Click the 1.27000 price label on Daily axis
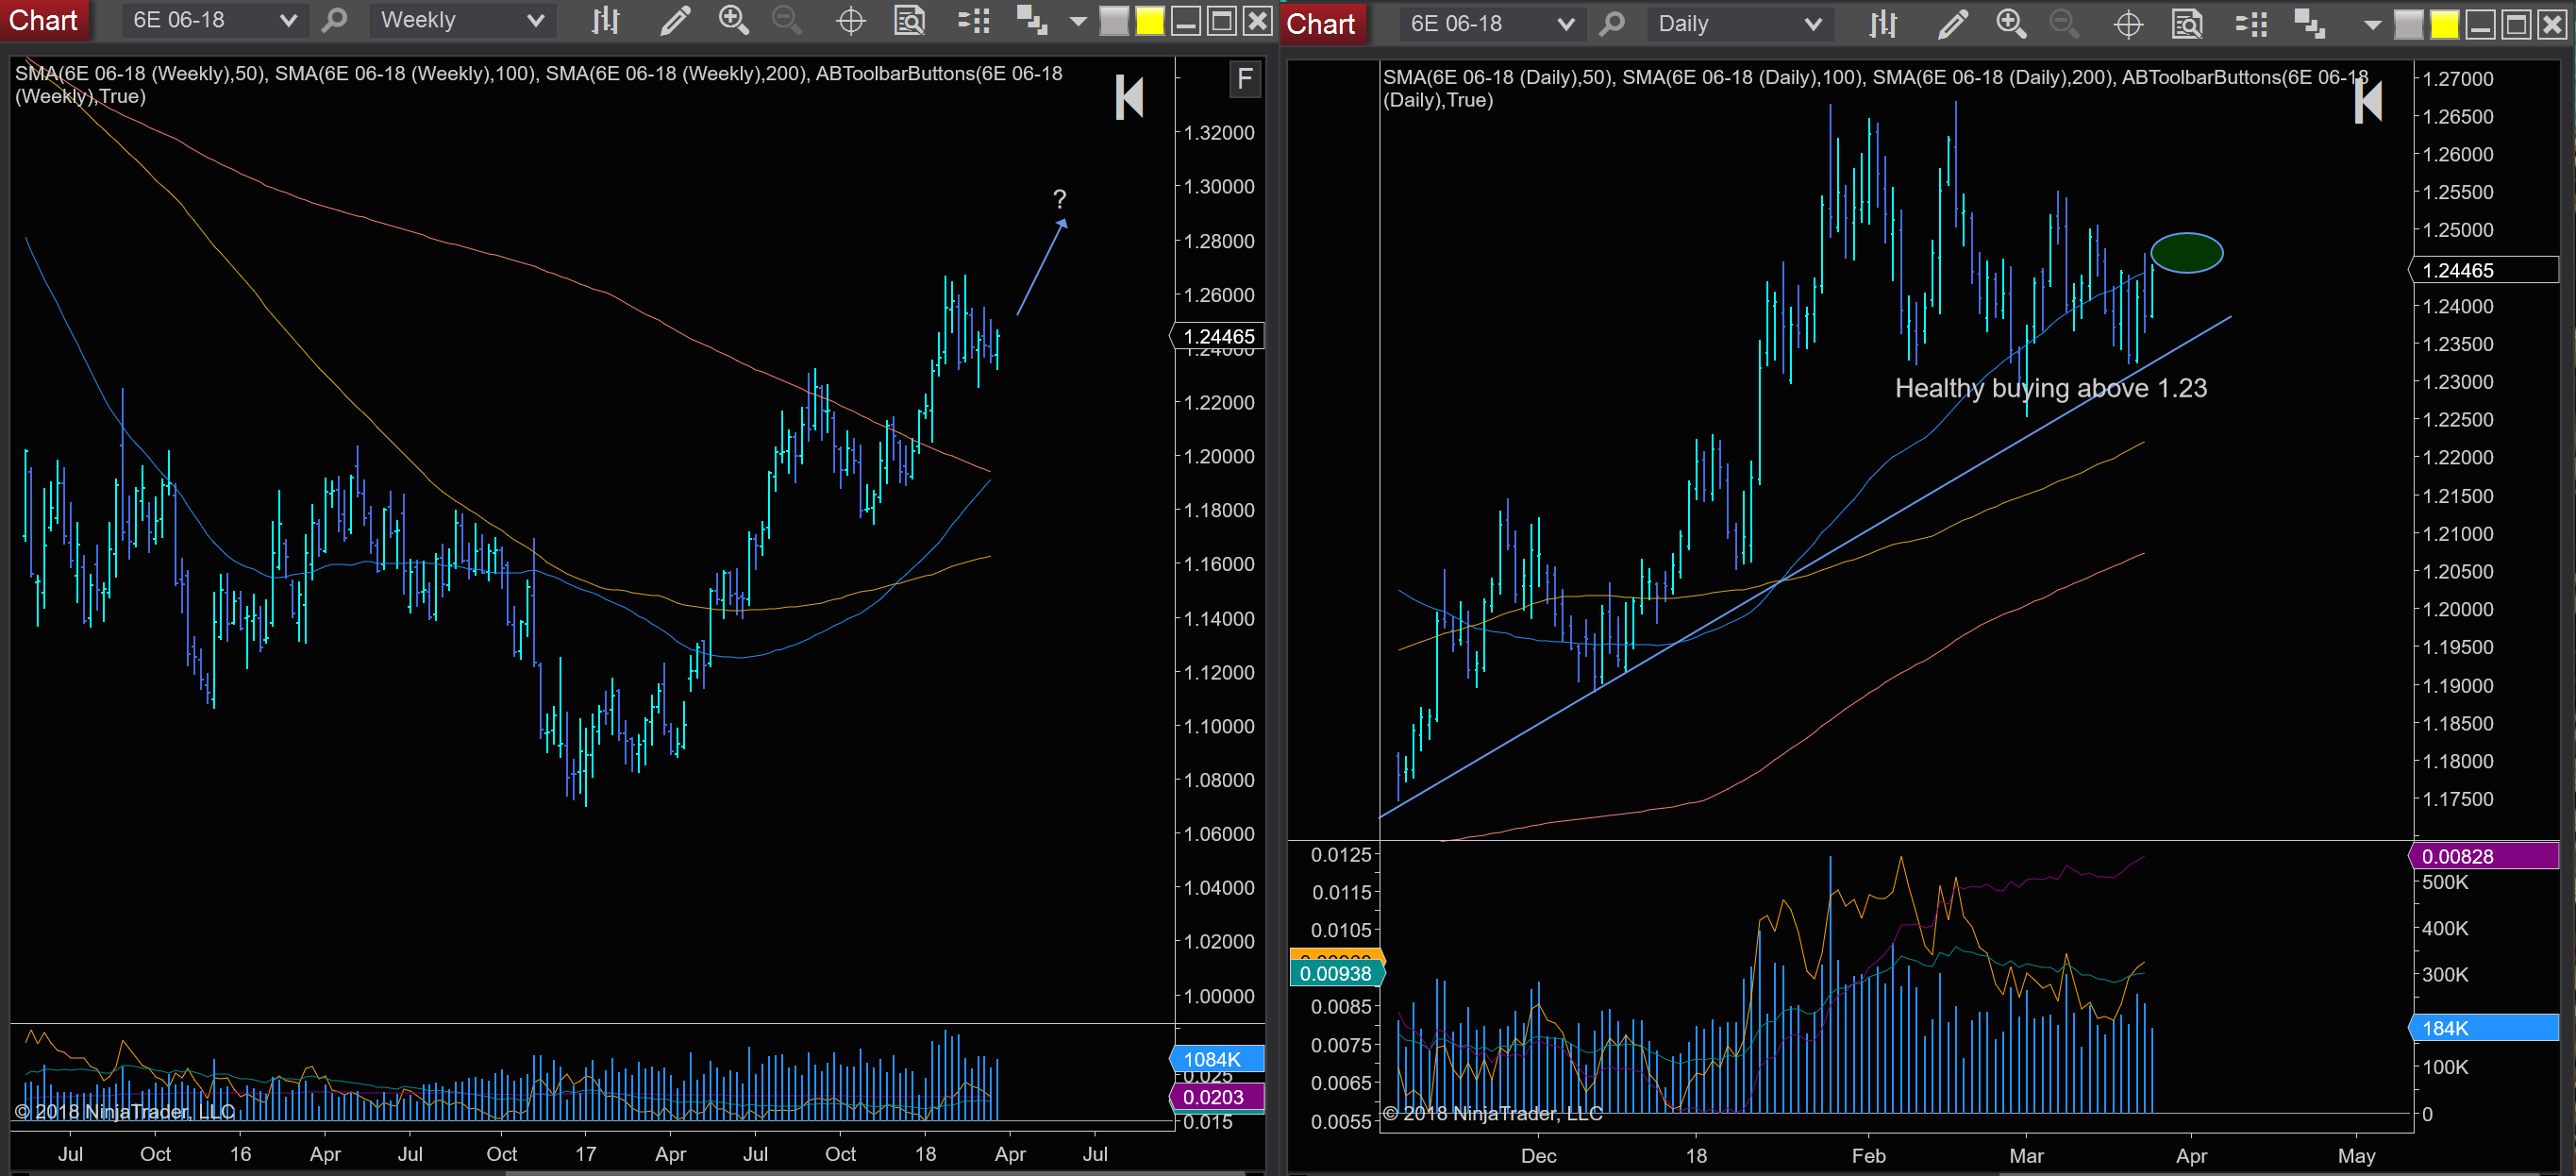Image resolution: width=2576 pixels, height=1176 pixels. coord(2458,79)
